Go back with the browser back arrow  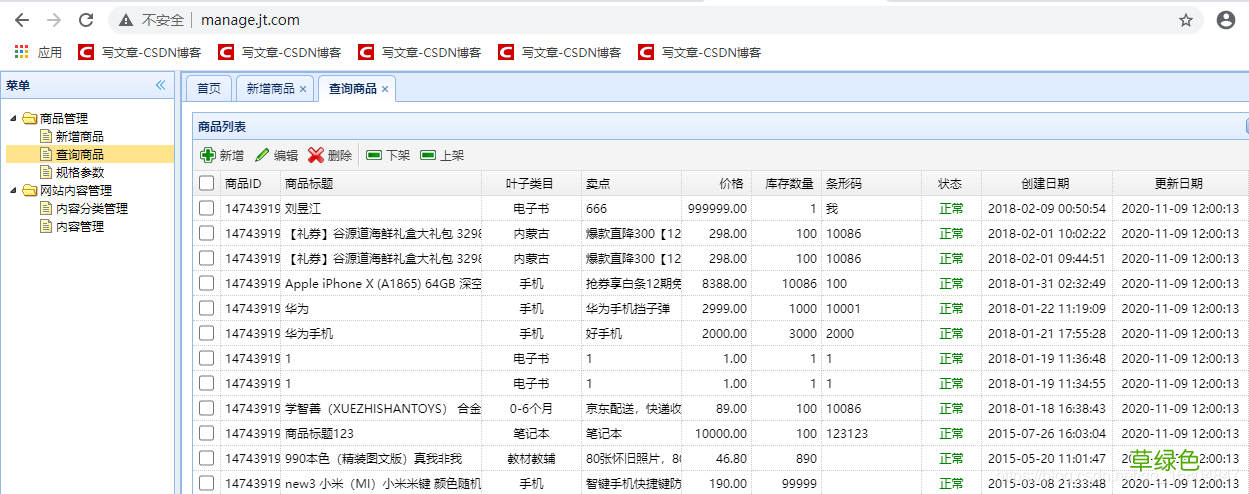(x=22, y=20)
